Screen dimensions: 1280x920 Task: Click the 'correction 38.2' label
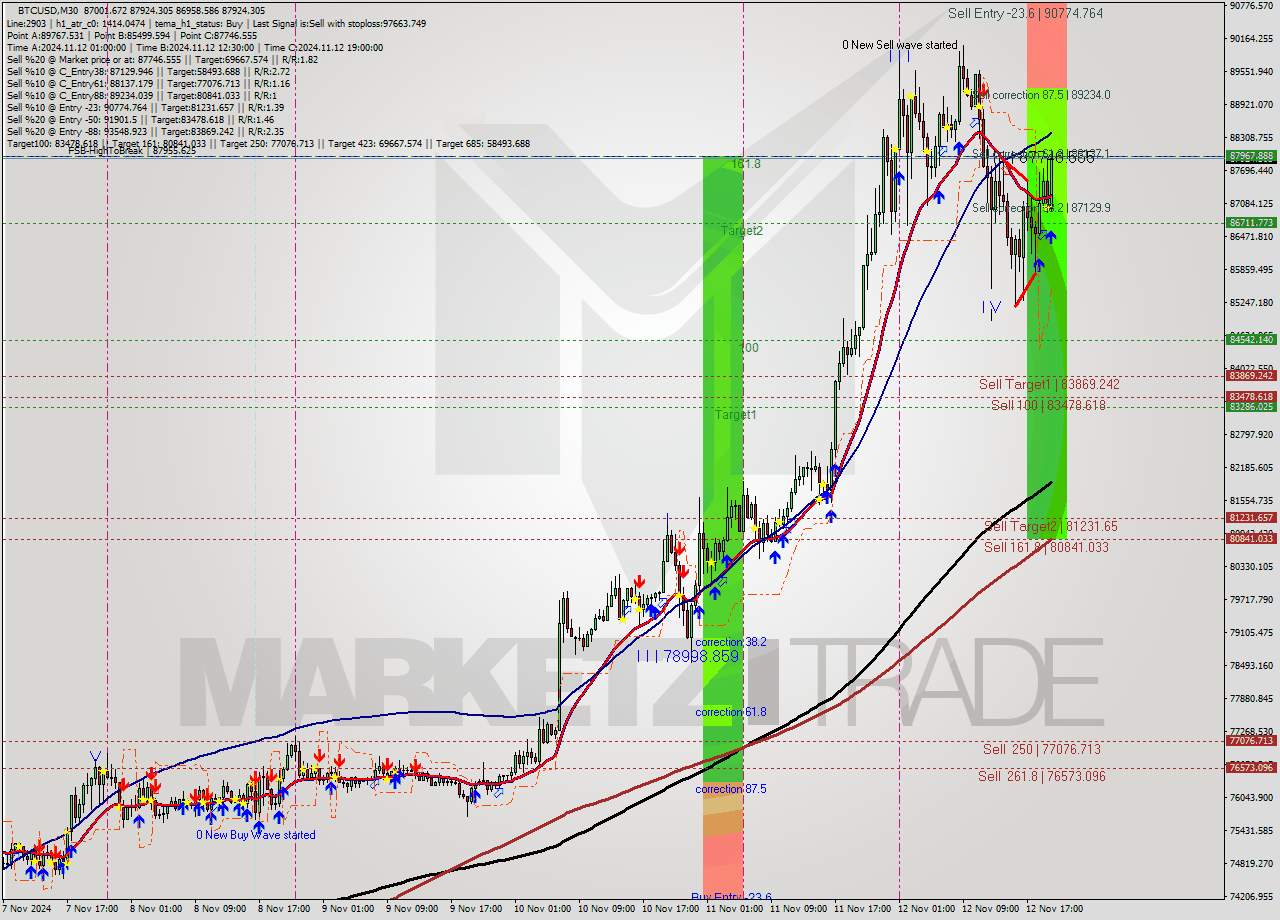731,642
